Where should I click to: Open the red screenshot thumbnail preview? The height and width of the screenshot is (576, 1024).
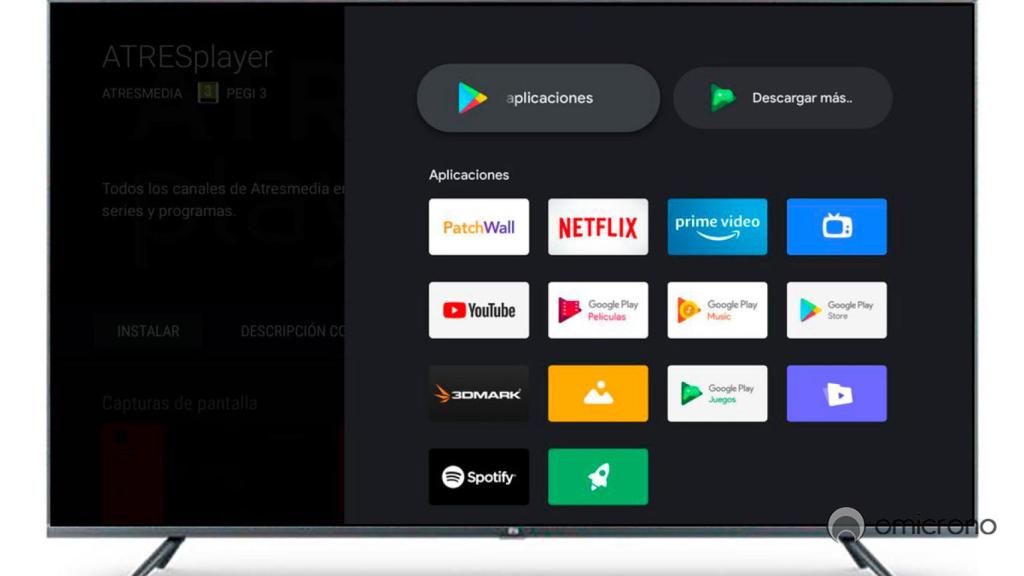[133, 472]
